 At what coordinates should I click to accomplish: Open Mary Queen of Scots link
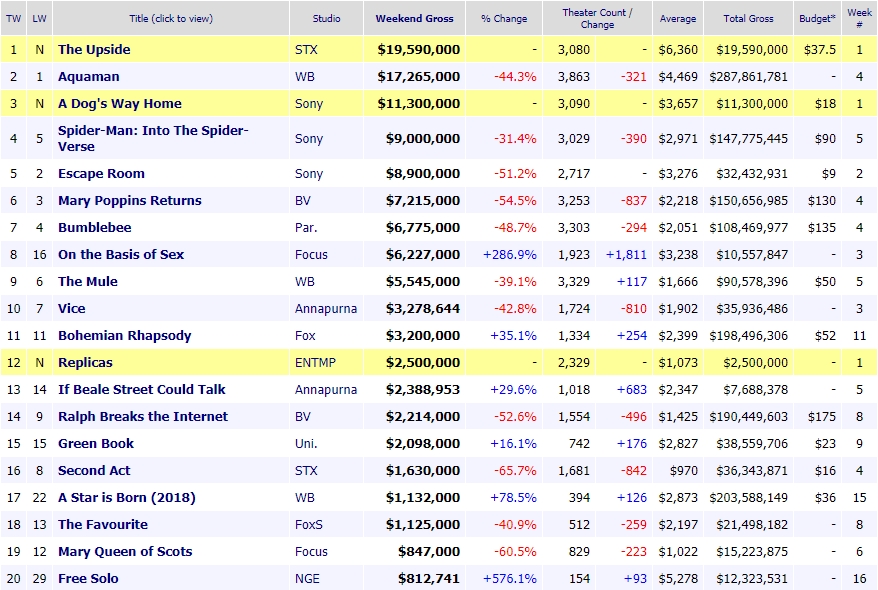pyautogui.click(x=125, y=551)
